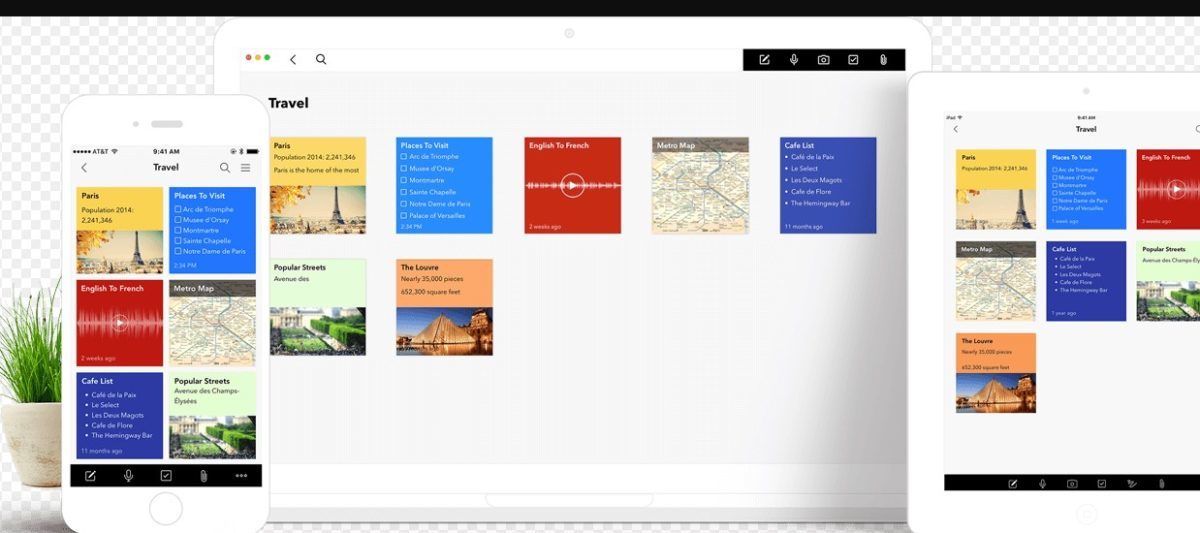Tap the back arrow on the tablet

point(956,129)
